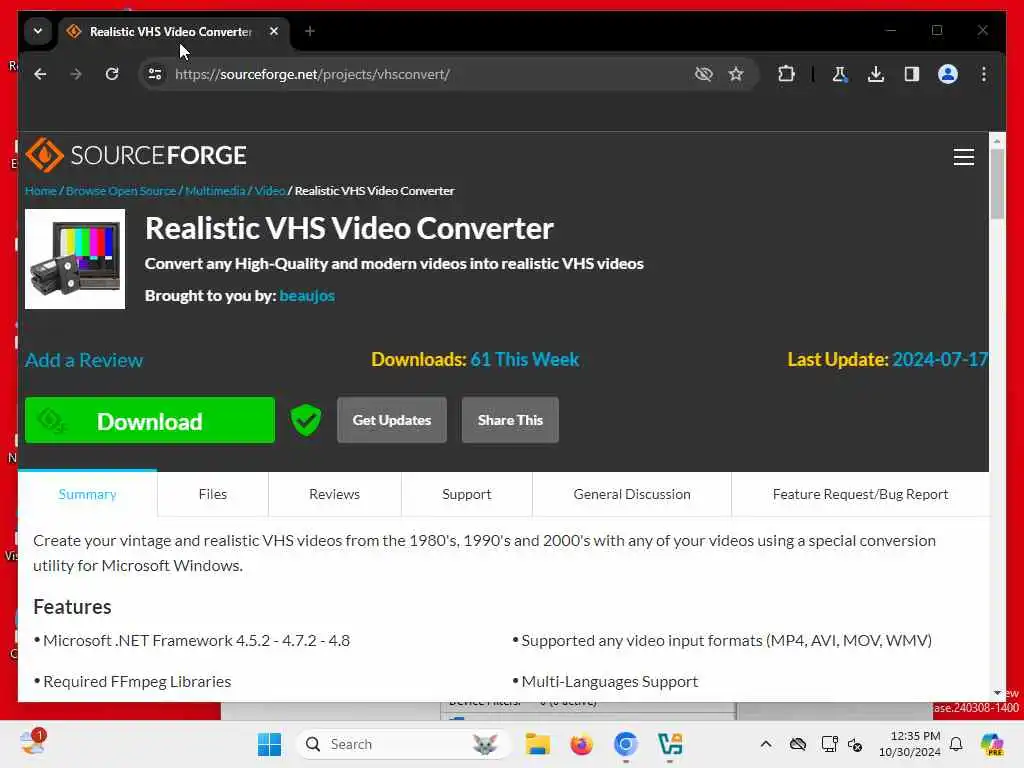
Task: Open Chrome Labs flask icon
Action: pos(840,74)
